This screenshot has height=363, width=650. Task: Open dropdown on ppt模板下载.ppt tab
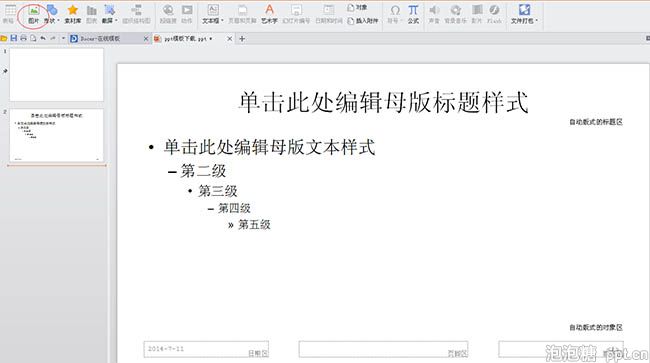click(211, 39)
